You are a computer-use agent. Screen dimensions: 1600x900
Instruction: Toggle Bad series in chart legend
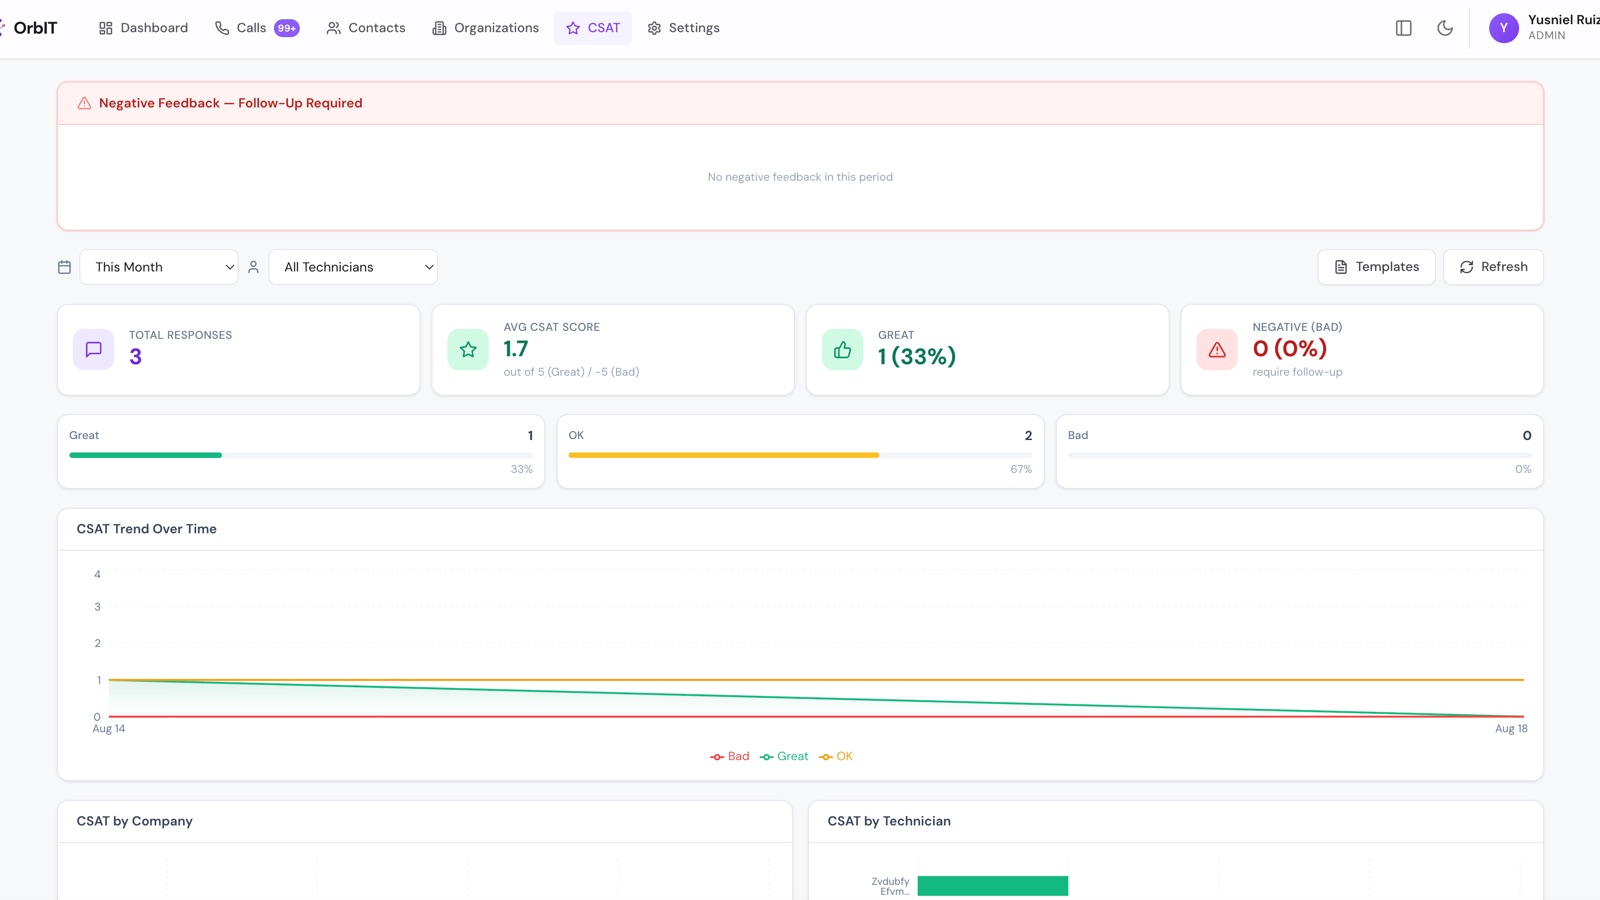coord(729,757)
